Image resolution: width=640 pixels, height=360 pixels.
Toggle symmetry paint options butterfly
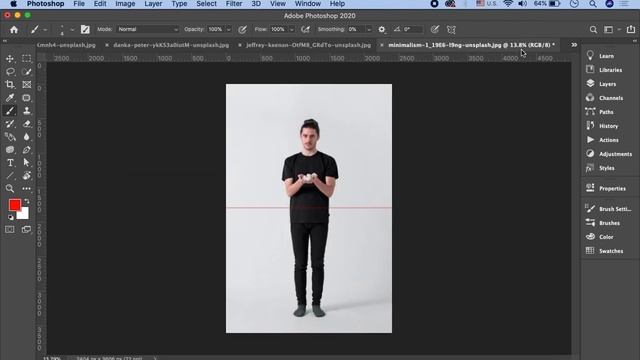pos(451,29)
